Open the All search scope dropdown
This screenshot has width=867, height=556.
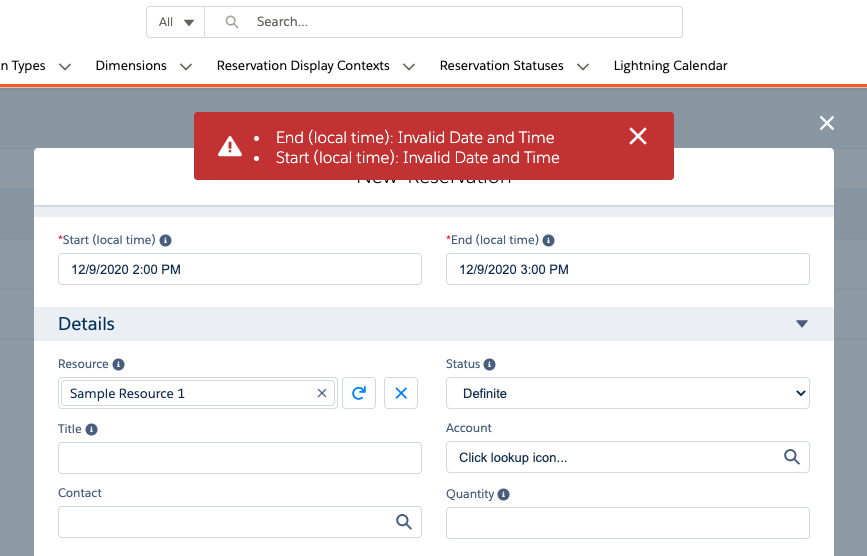click(x=176, y=22)
